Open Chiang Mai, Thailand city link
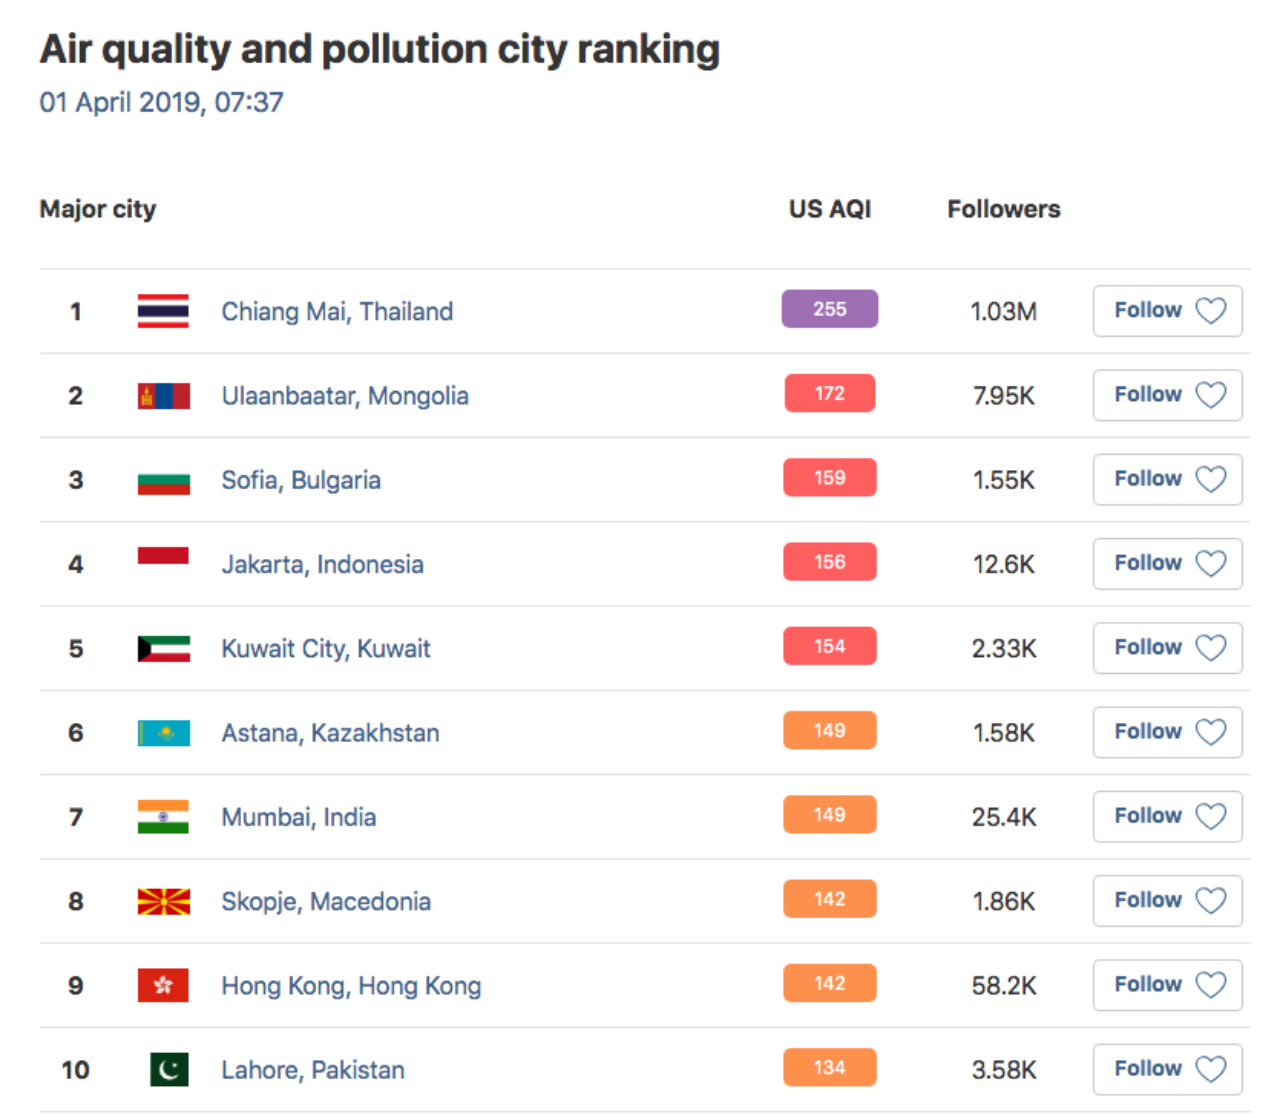The image size is (1280, 1114). tap(337, 312)
